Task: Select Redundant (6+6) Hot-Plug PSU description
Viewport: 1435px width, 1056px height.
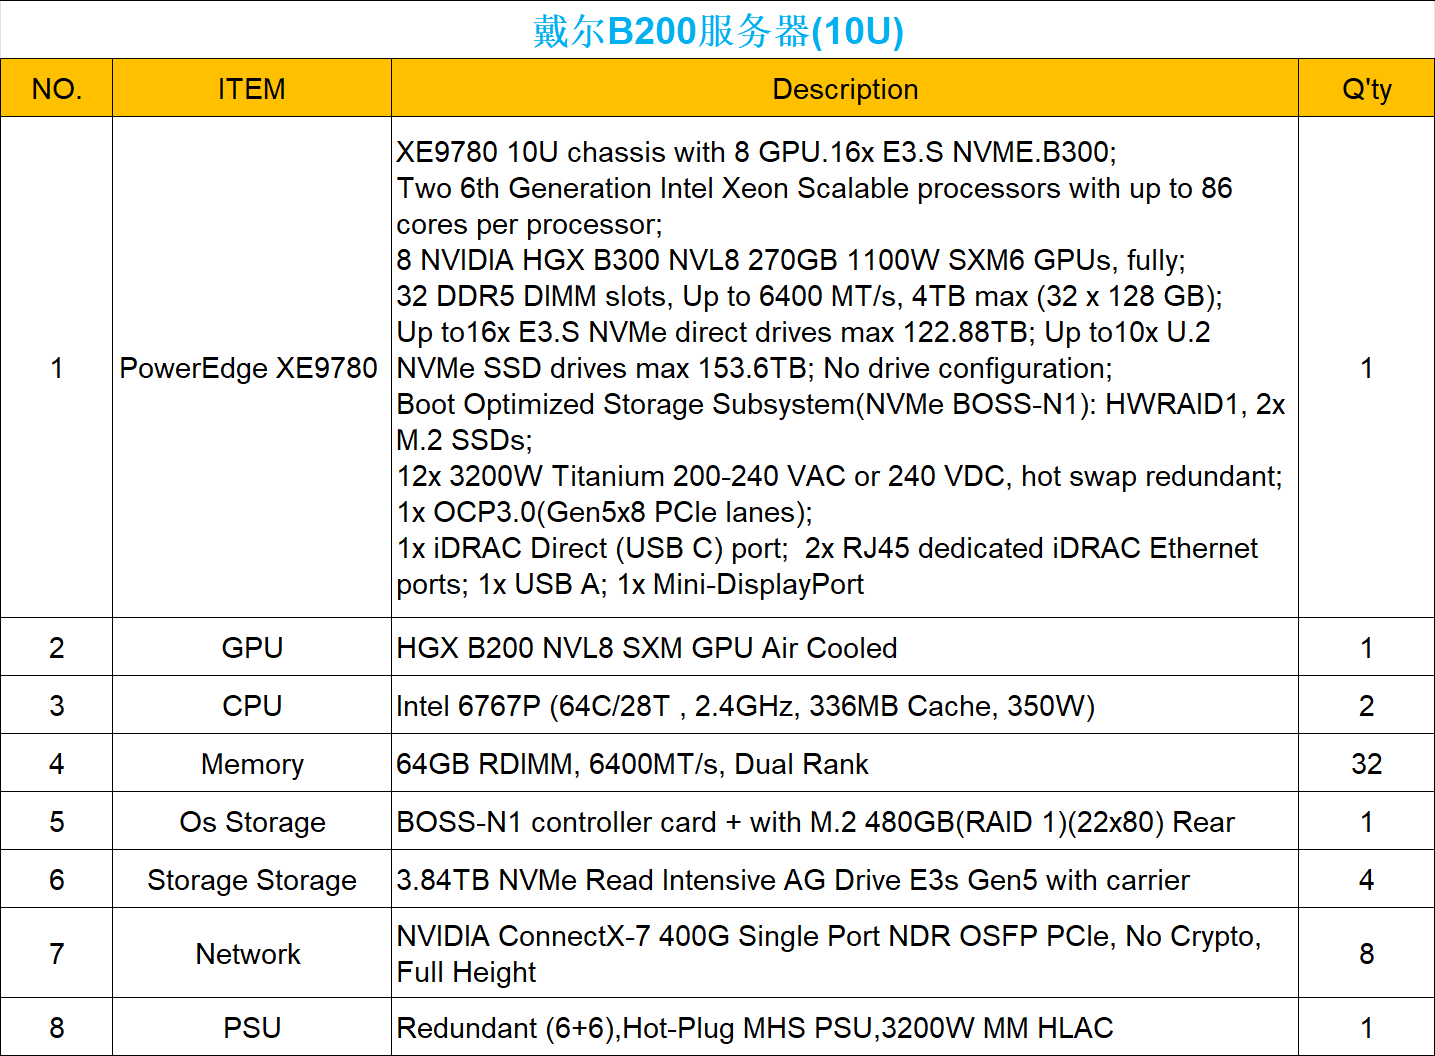Action: pyautogui.click(x=845, y=1028)
